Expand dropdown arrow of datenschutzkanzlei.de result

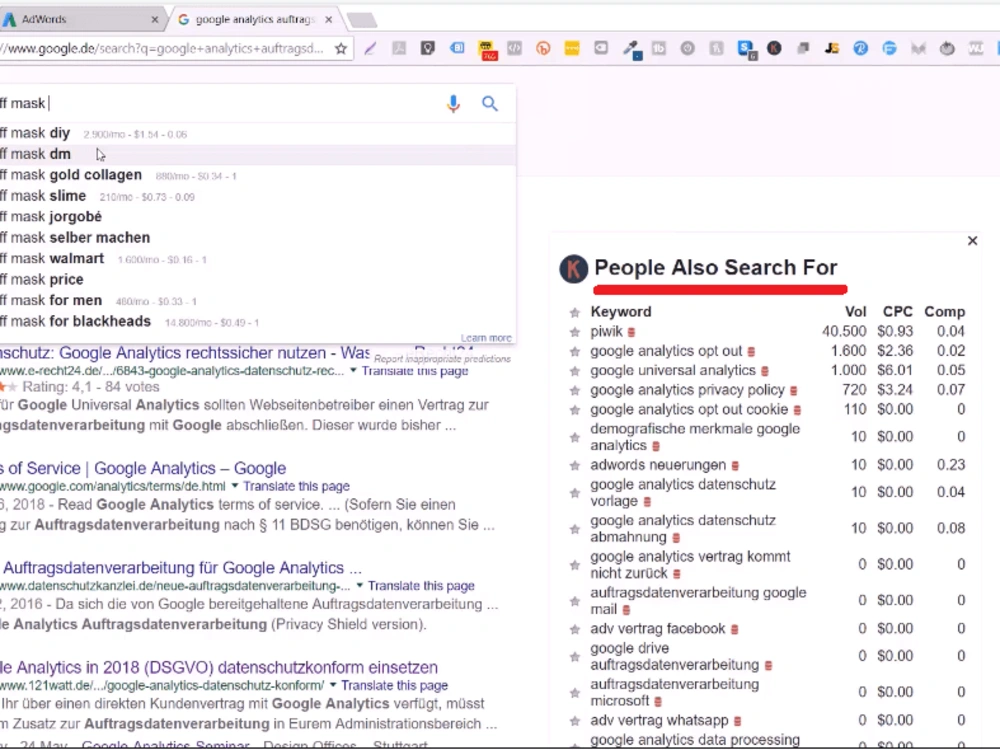coord(360,585)
